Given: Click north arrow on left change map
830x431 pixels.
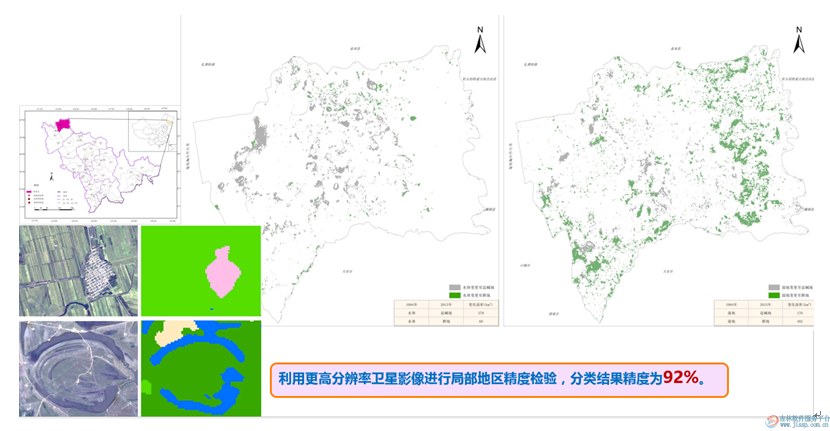Looking at the screenshot, I should (480, 40).
